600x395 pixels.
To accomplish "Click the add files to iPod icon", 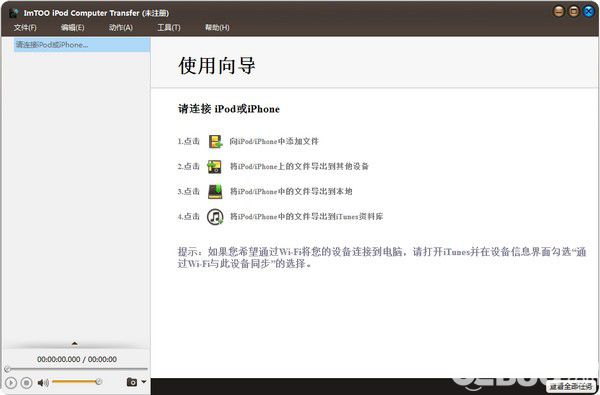I will [215, 141].
